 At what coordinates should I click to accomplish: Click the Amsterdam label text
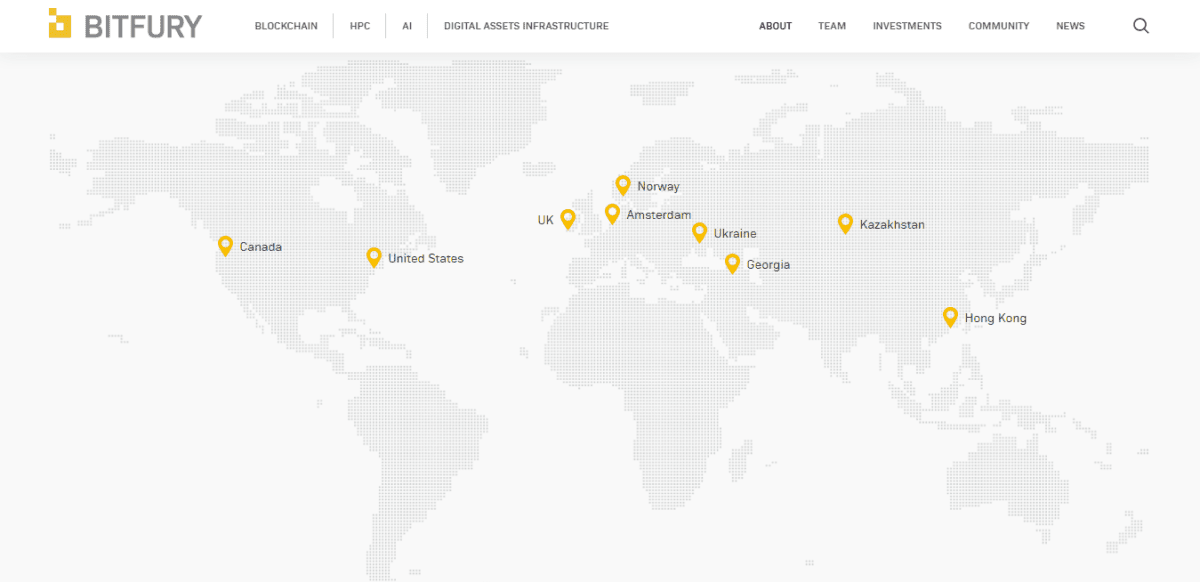pyautogui.click(x=659, y=215)
